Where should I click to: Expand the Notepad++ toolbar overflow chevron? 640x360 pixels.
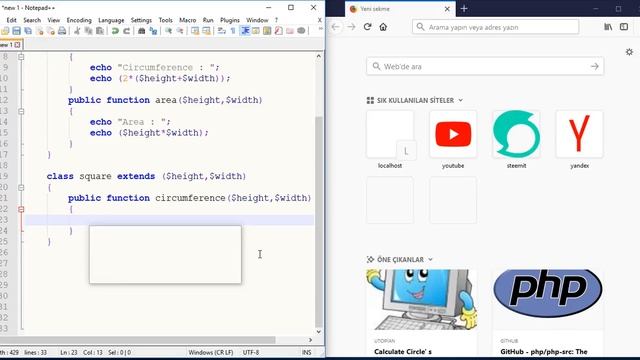coord(320,29)
